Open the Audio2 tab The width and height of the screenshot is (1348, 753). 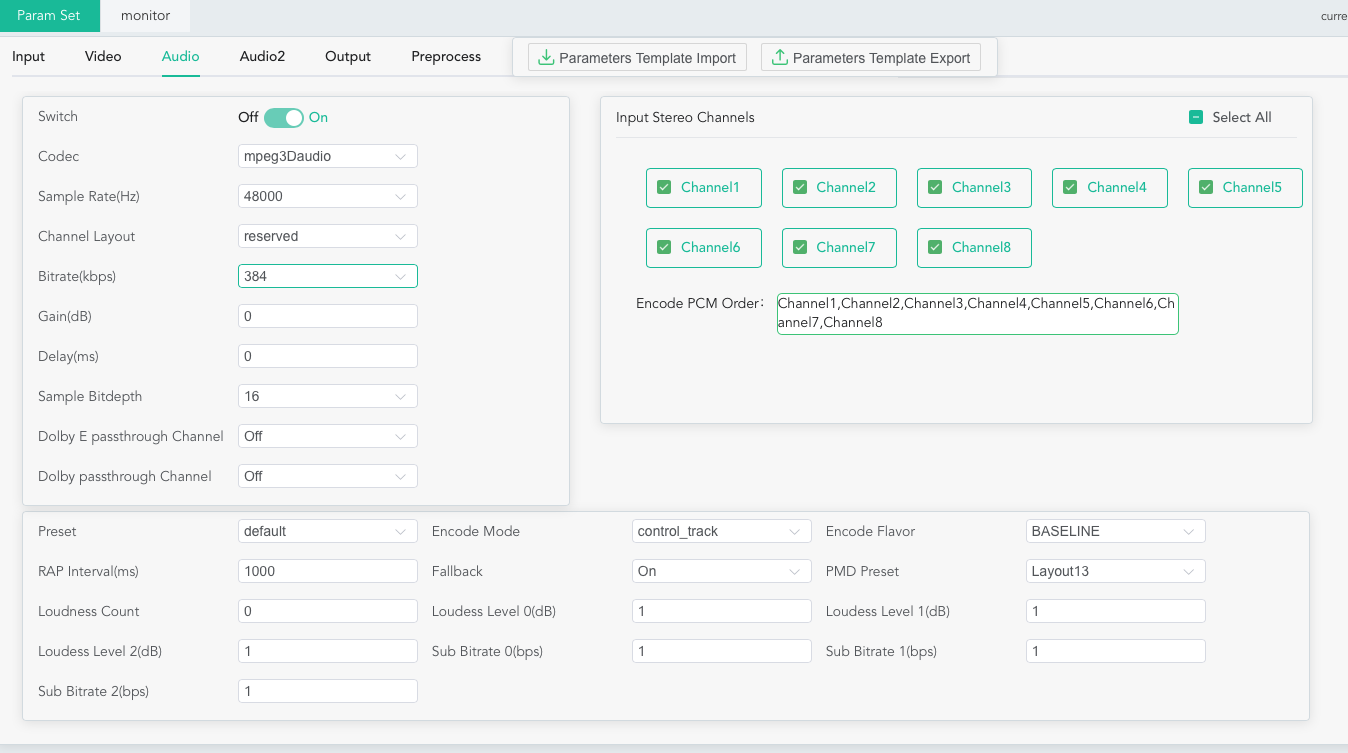[262, 56]
